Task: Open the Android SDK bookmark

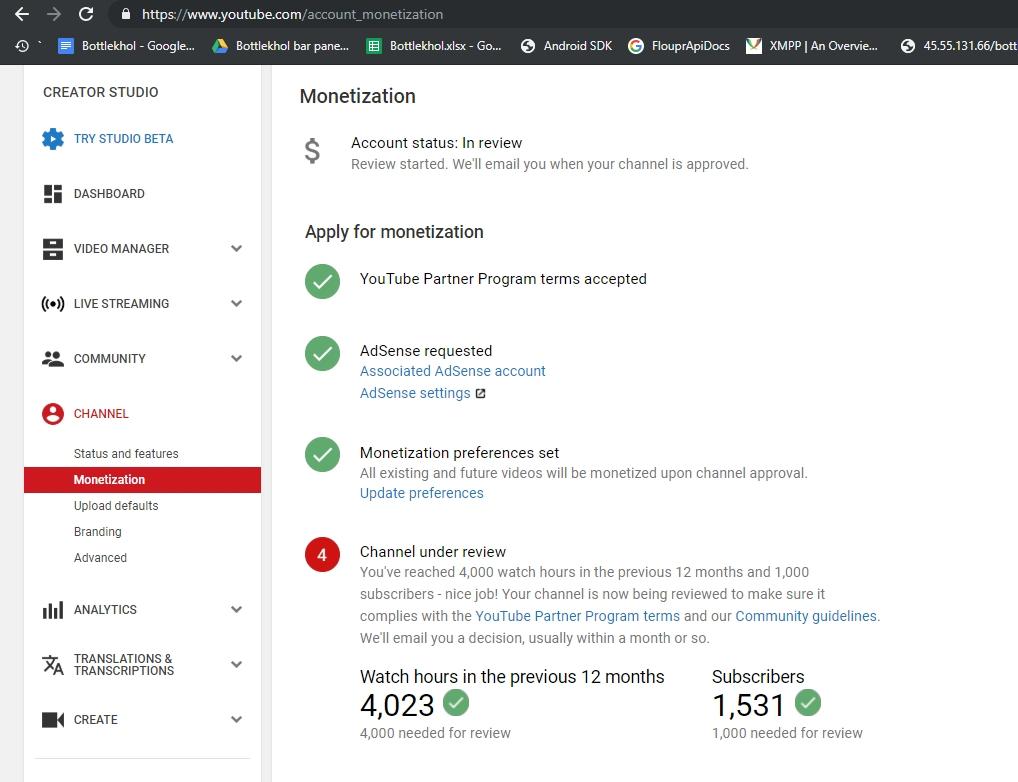Action: click(567, 46)
